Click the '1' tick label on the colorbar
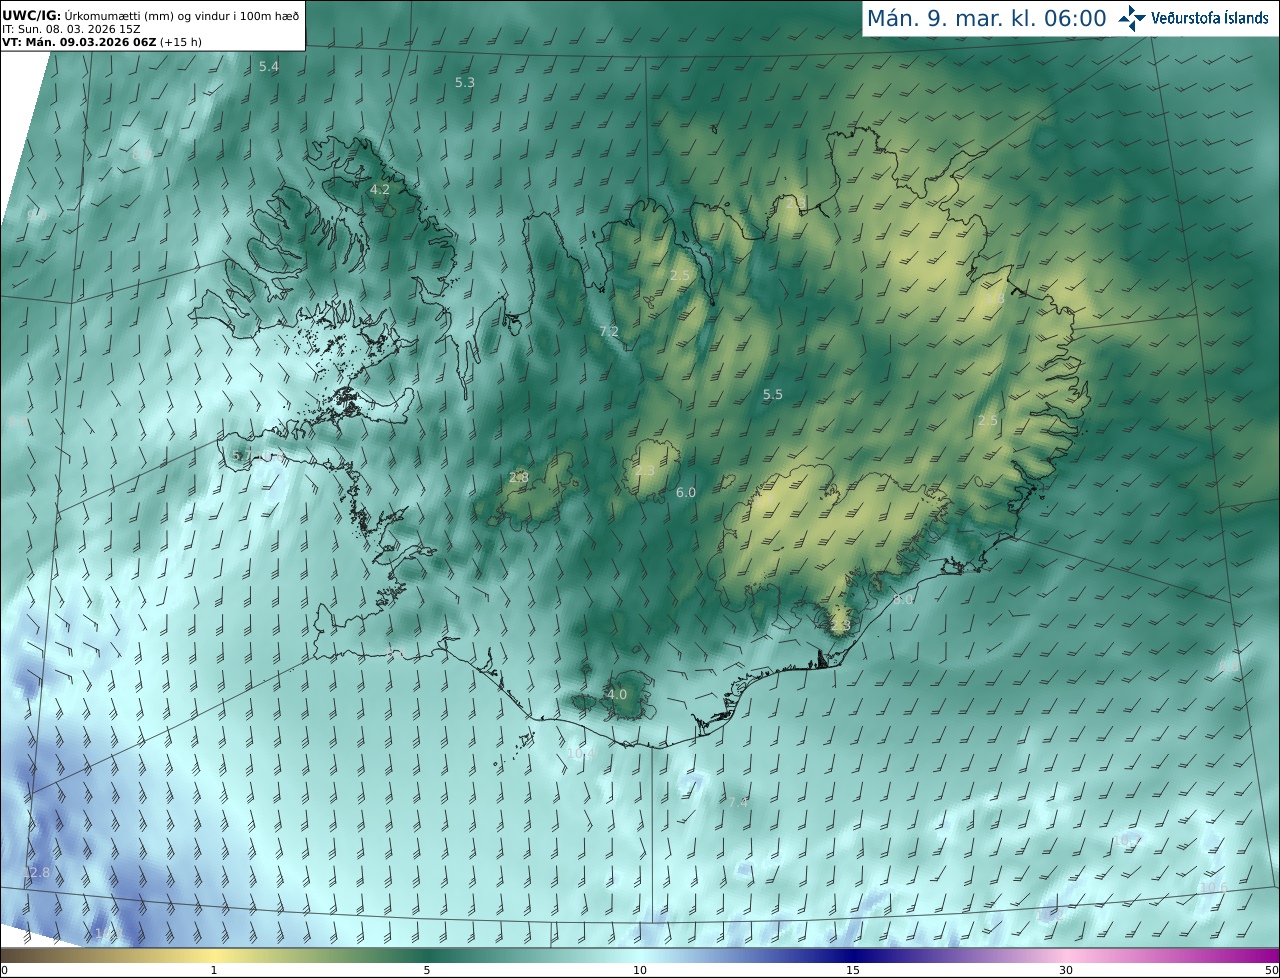 point(214,970)
